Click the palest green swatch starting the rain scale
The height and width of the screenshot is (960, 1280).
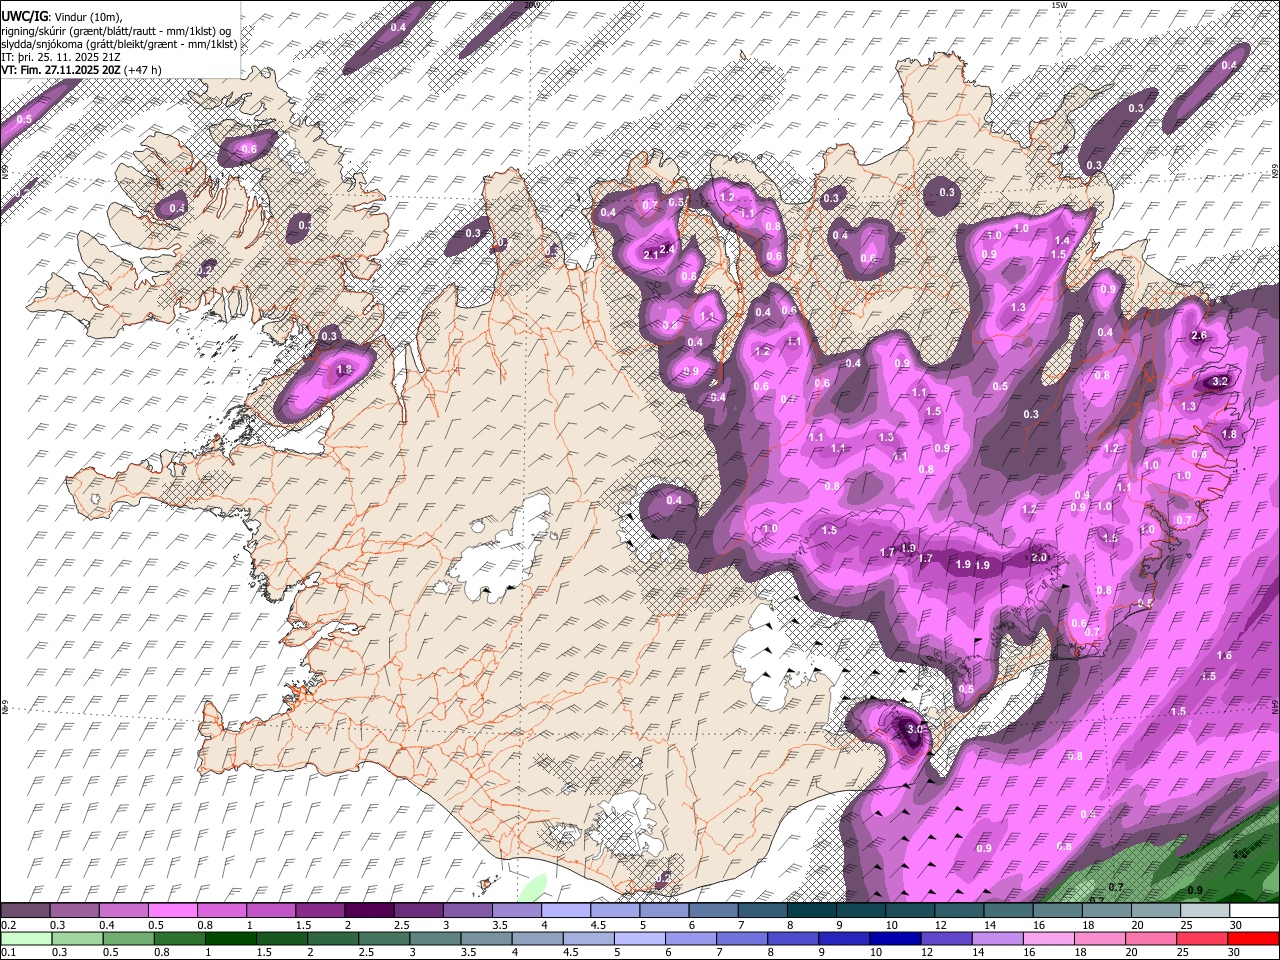25,939
